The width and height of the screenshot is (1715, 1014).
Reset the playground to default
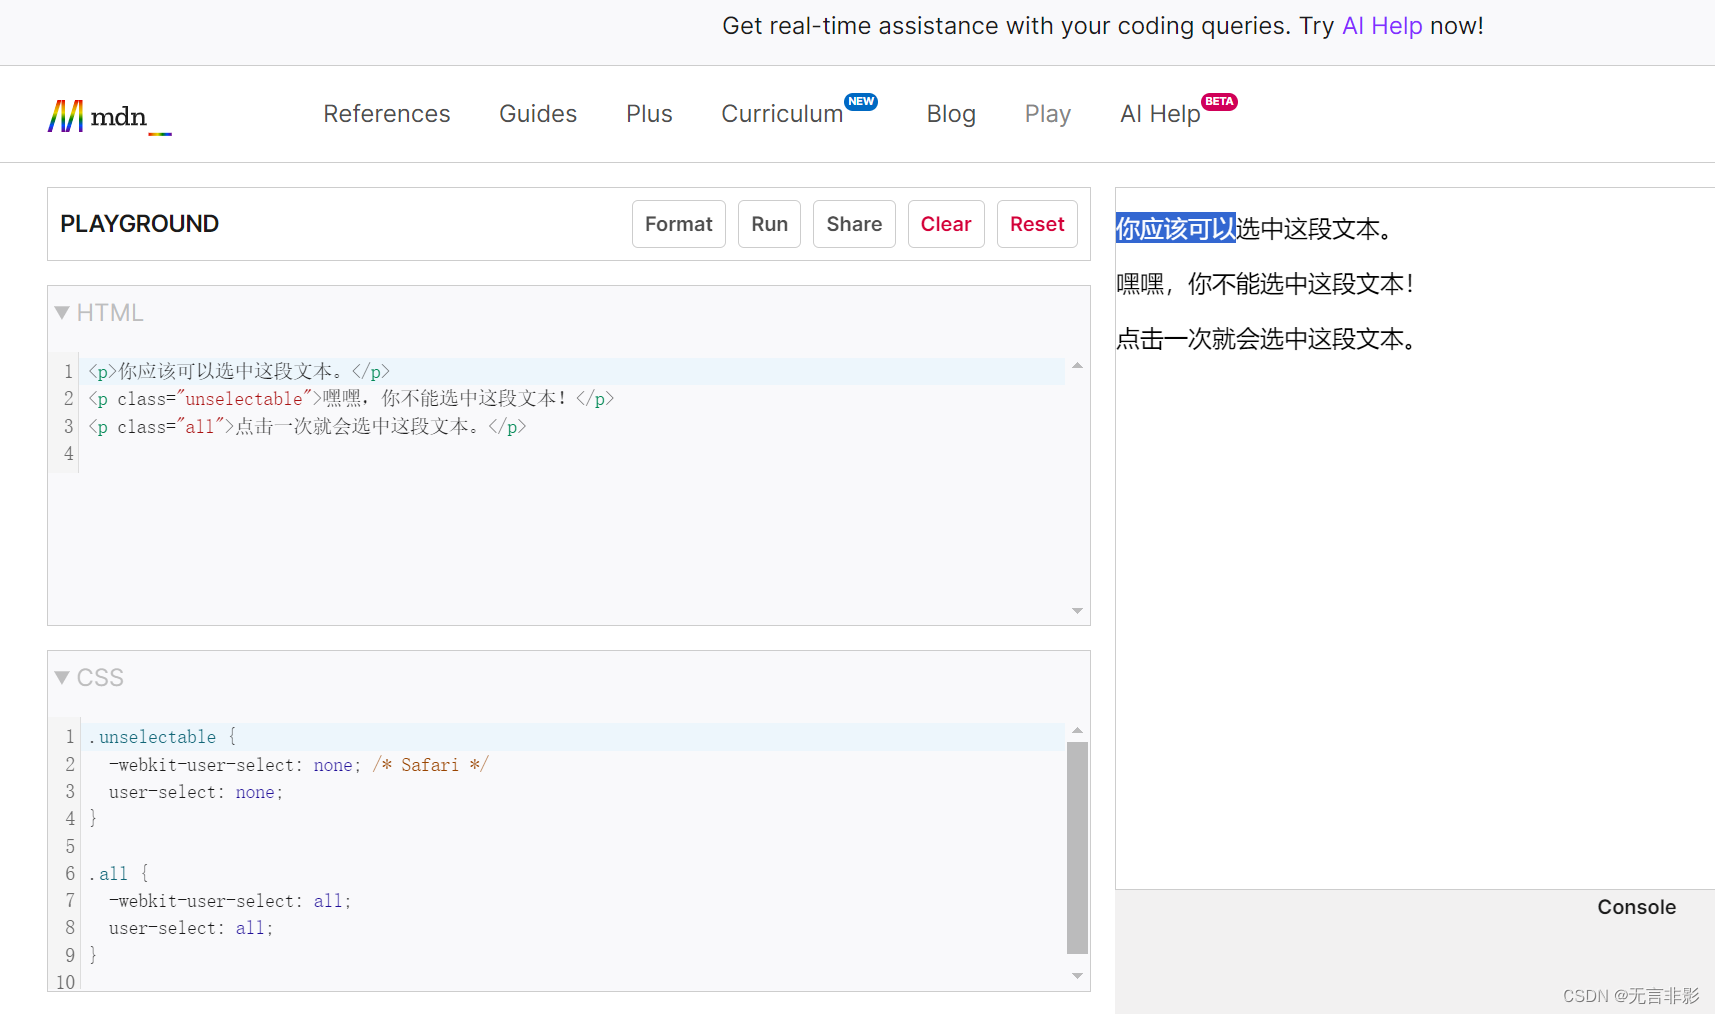click(x=1037, y=223)
